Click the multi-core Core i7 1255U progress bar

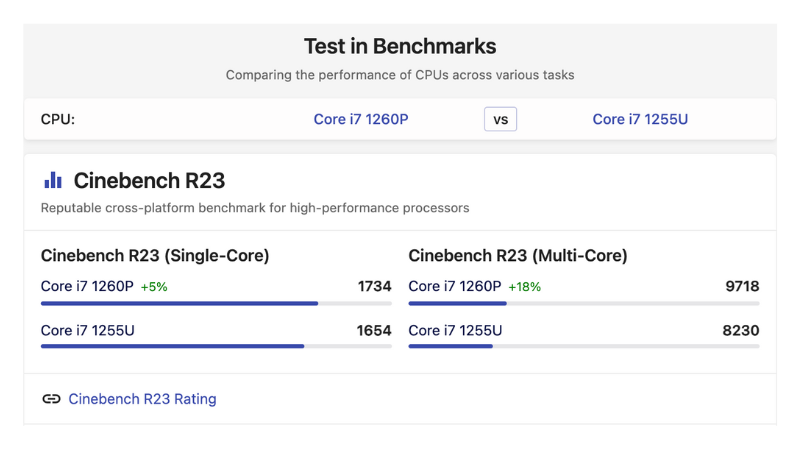(x=584, y=347)
